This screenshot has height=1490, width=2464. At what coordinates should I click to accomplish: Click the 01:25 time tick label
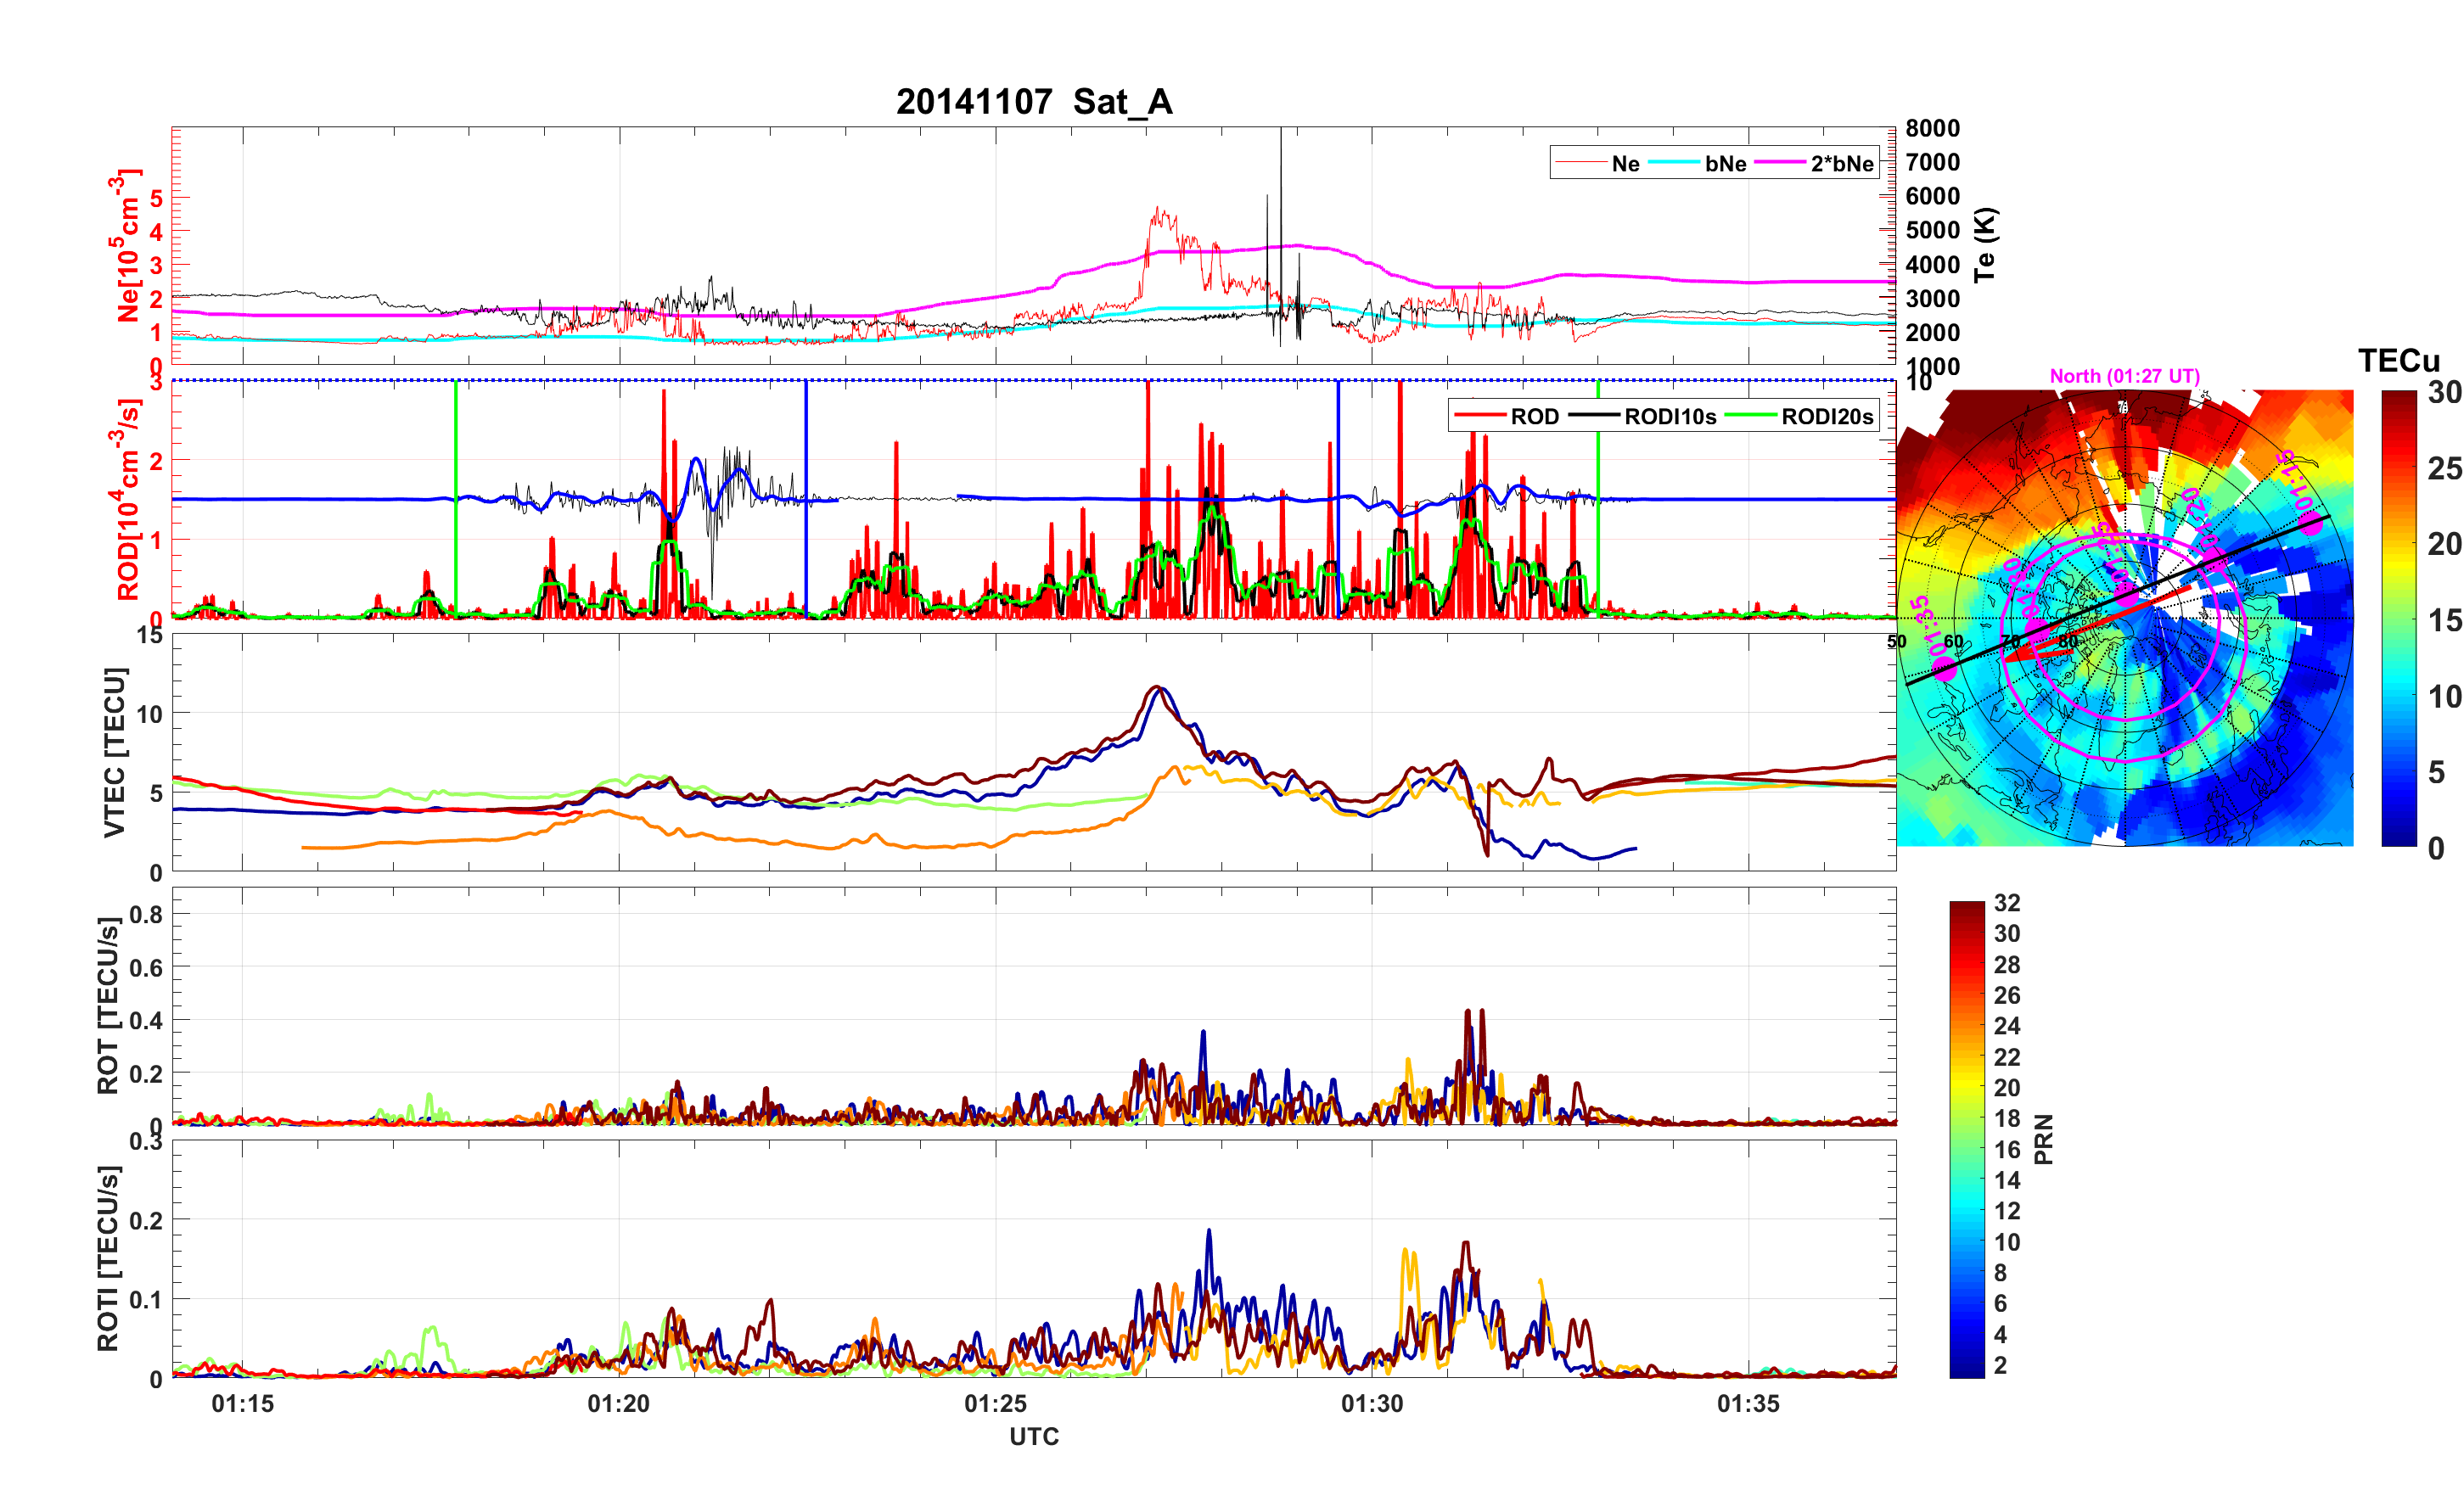(x=994, y=1403)
